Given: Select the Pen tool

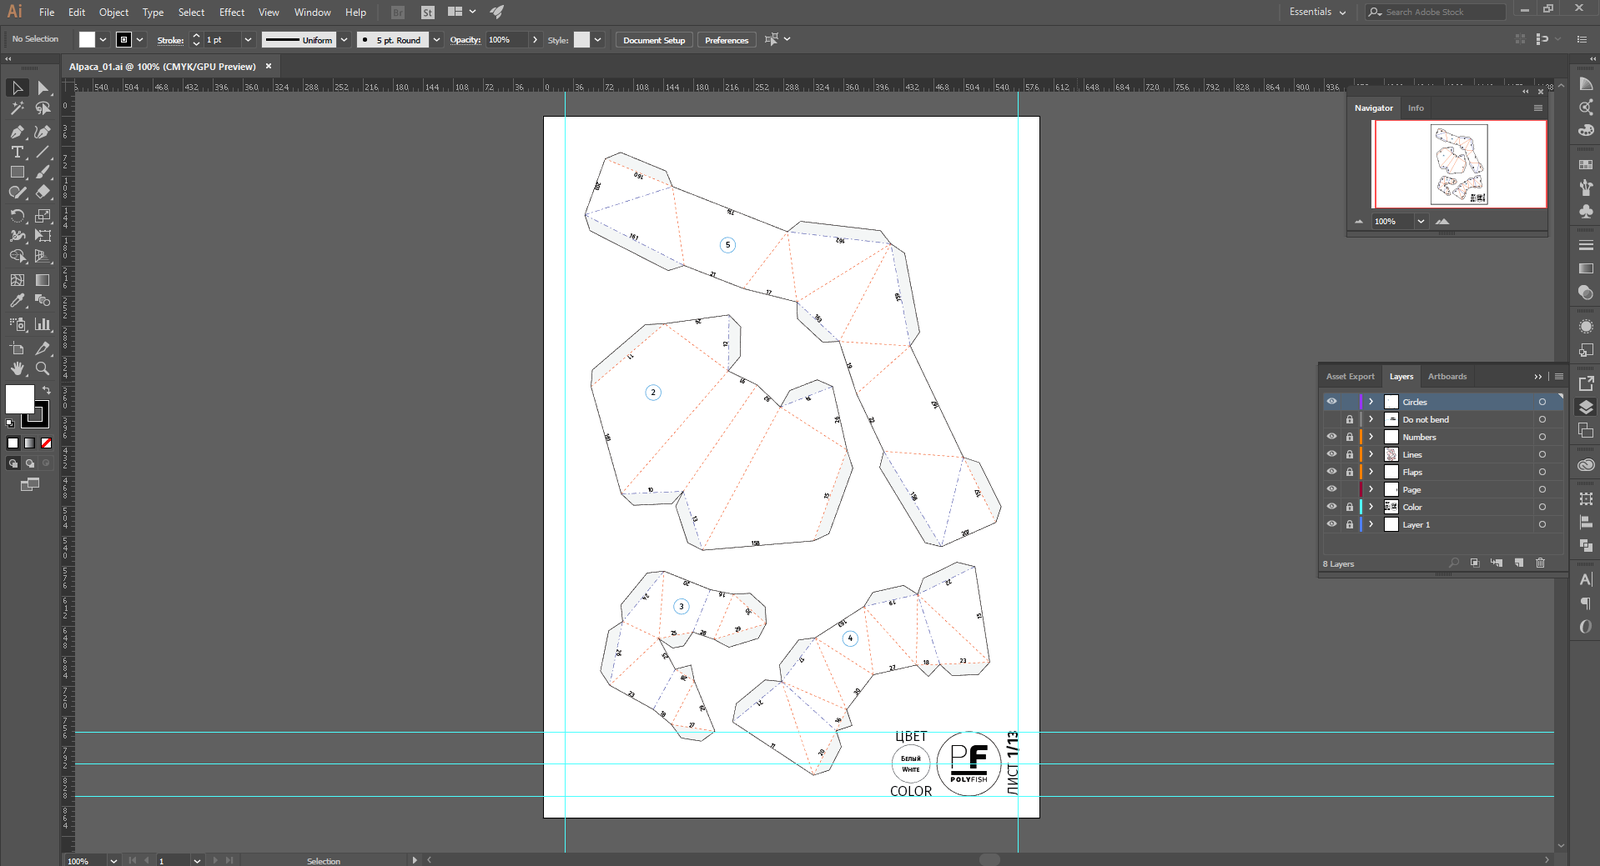Looking at the screenshot, I should (17, 131).
